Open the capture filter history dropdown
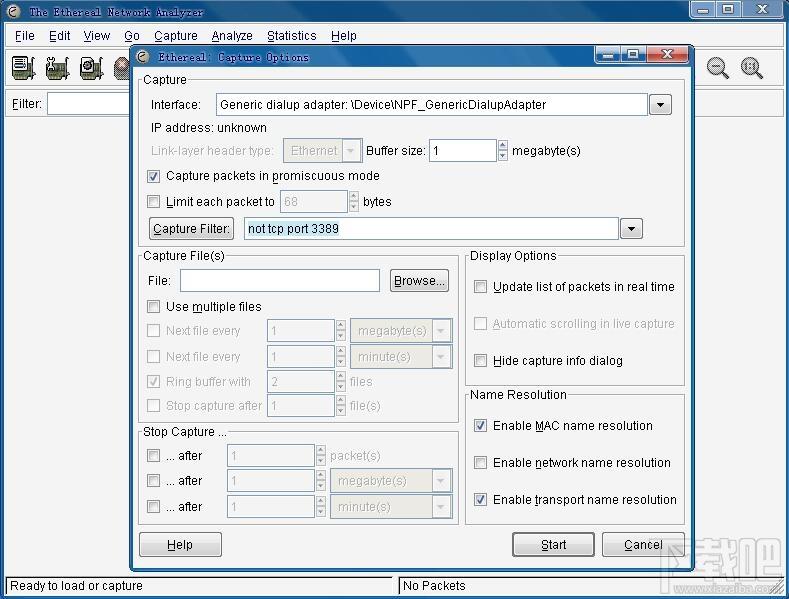This screenshot has width=789, height=599. (x=631, y=229)
